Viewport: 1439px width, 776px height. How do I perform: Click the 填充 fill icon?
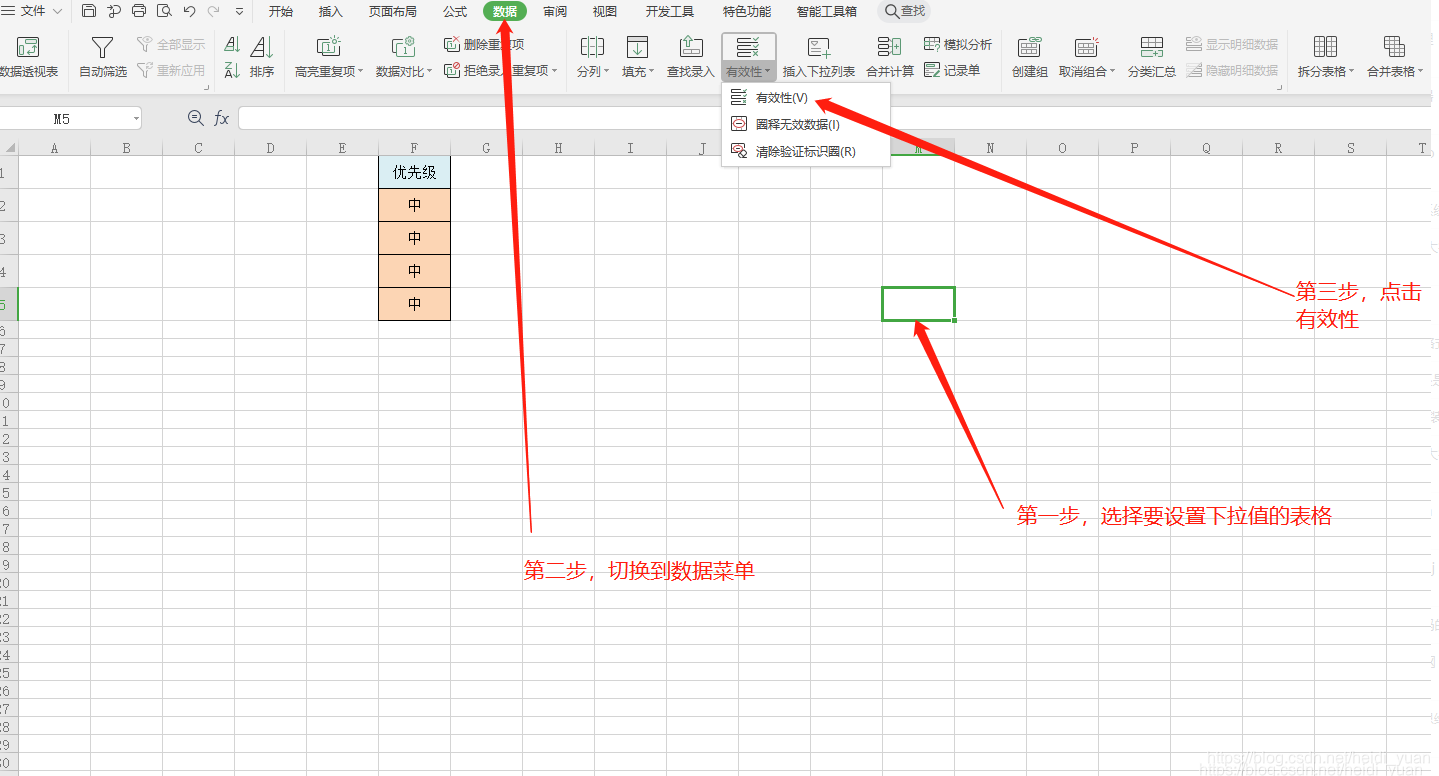(637, 47)
